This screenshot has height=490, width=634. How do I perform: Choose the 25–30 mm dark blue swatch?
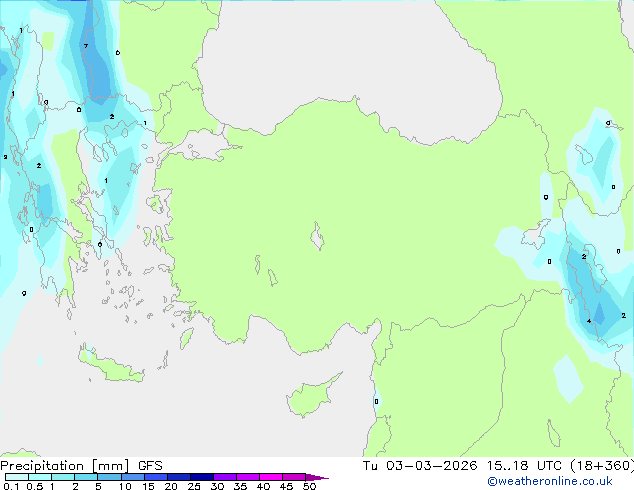click(x=201, y=477)
